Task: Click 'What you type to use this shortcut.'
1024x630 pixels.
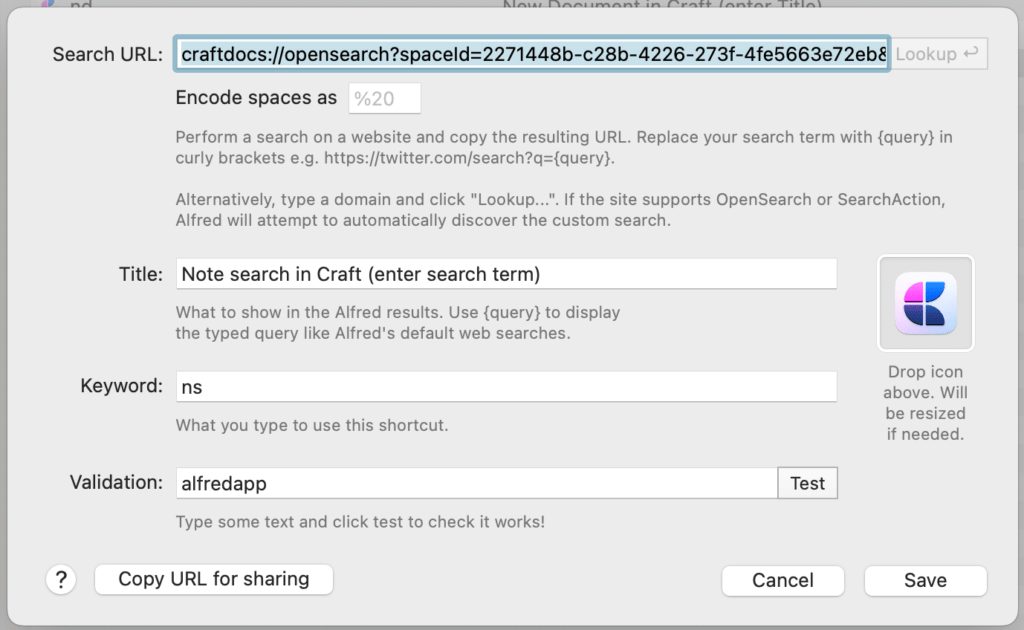Action: [x=312, y=425]
